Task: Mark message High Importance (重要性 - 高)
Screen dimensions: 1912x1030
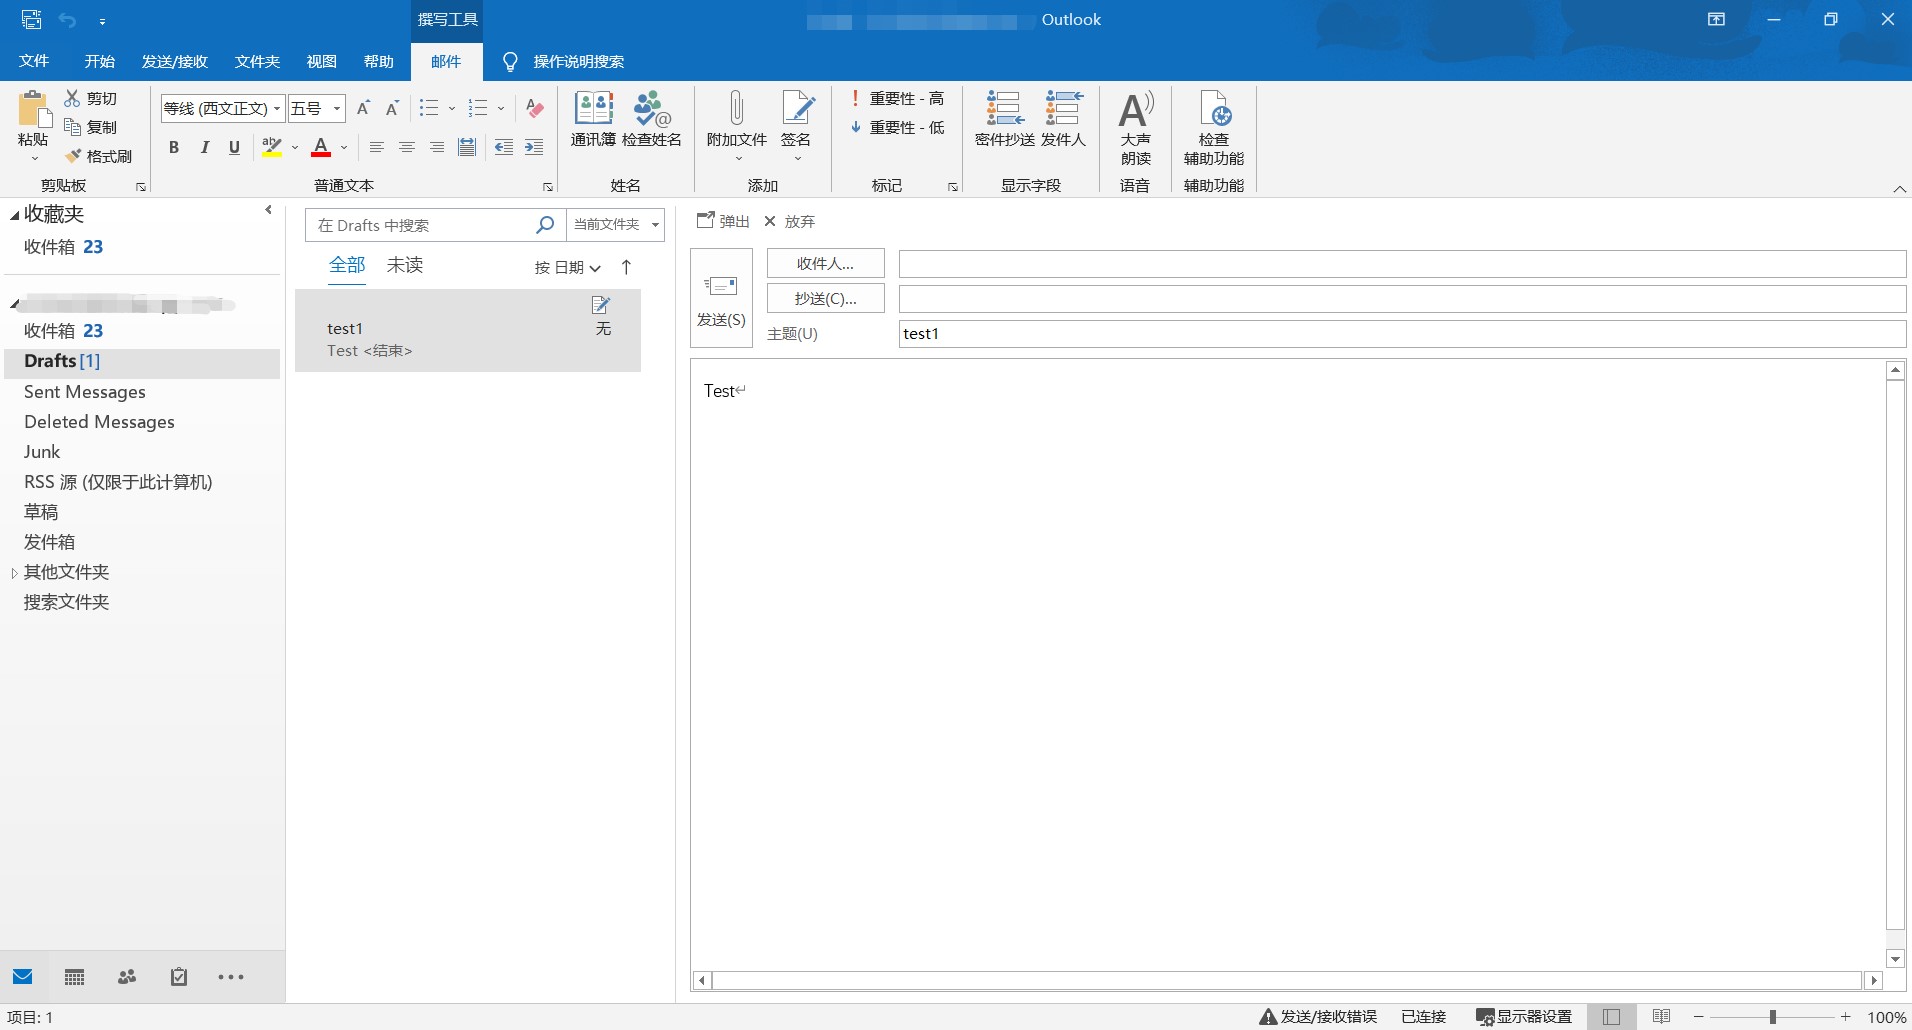Action: (897, 98)
